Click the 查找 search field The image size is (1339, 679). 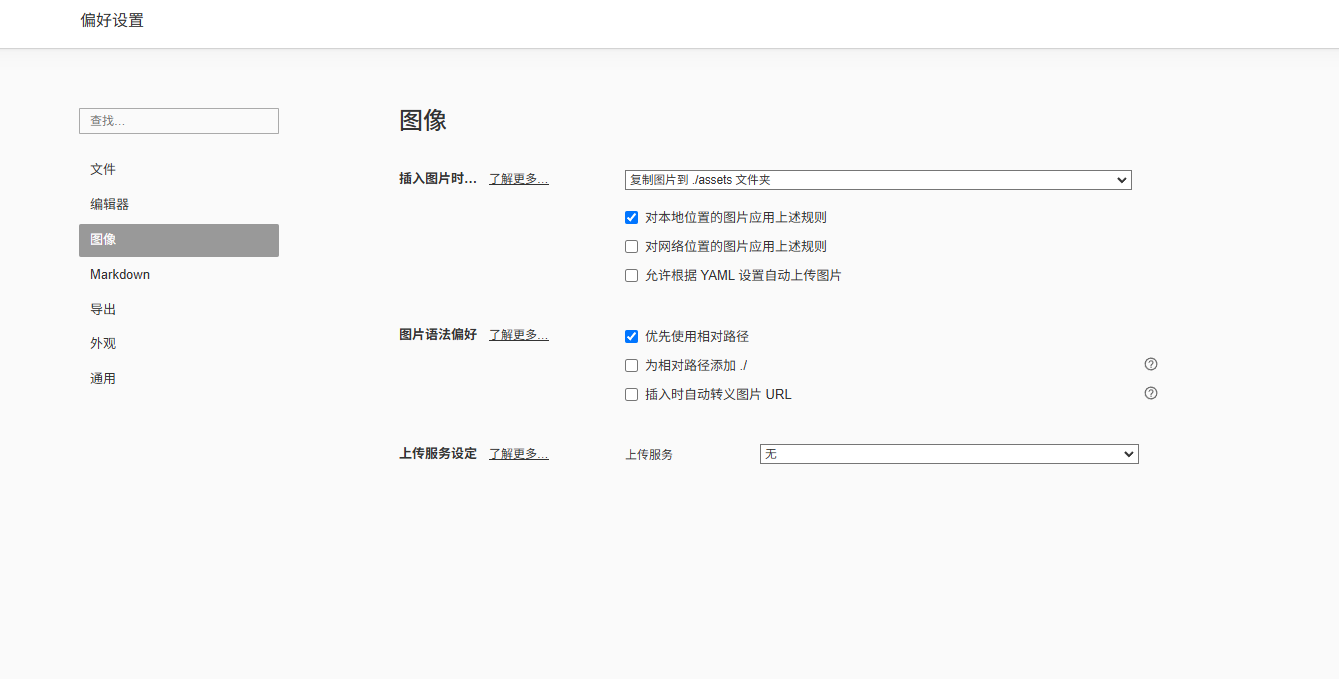pos(179,121)
